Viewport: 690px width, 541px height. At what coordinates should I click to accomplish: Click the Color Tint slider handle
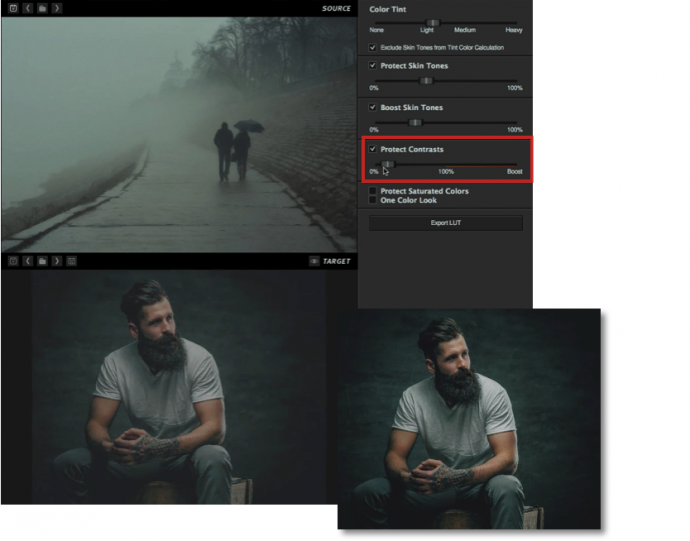click(433, 23)
